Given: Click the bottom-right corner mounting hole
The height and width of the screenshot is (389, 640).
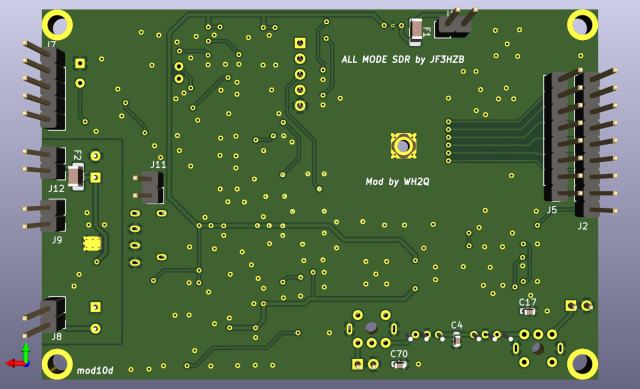Looking at the screenshot, I should pos(583,365).
